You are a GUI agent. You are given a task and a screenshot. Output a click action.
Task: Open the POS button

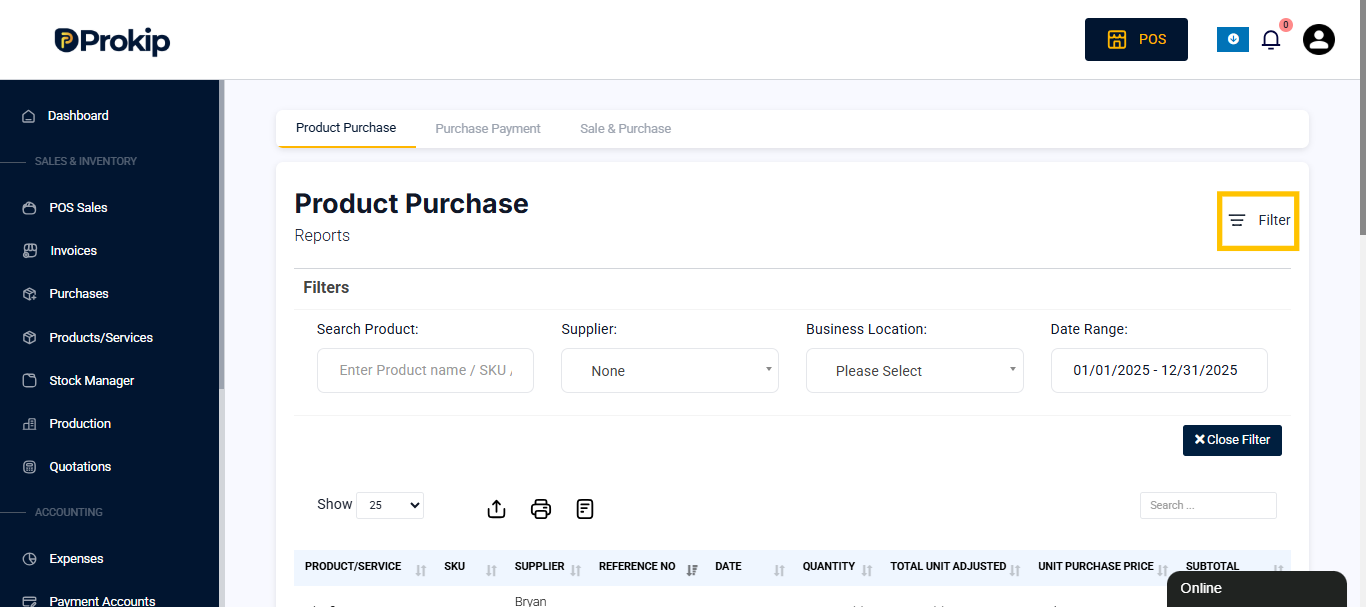(x=1136, y=39)
